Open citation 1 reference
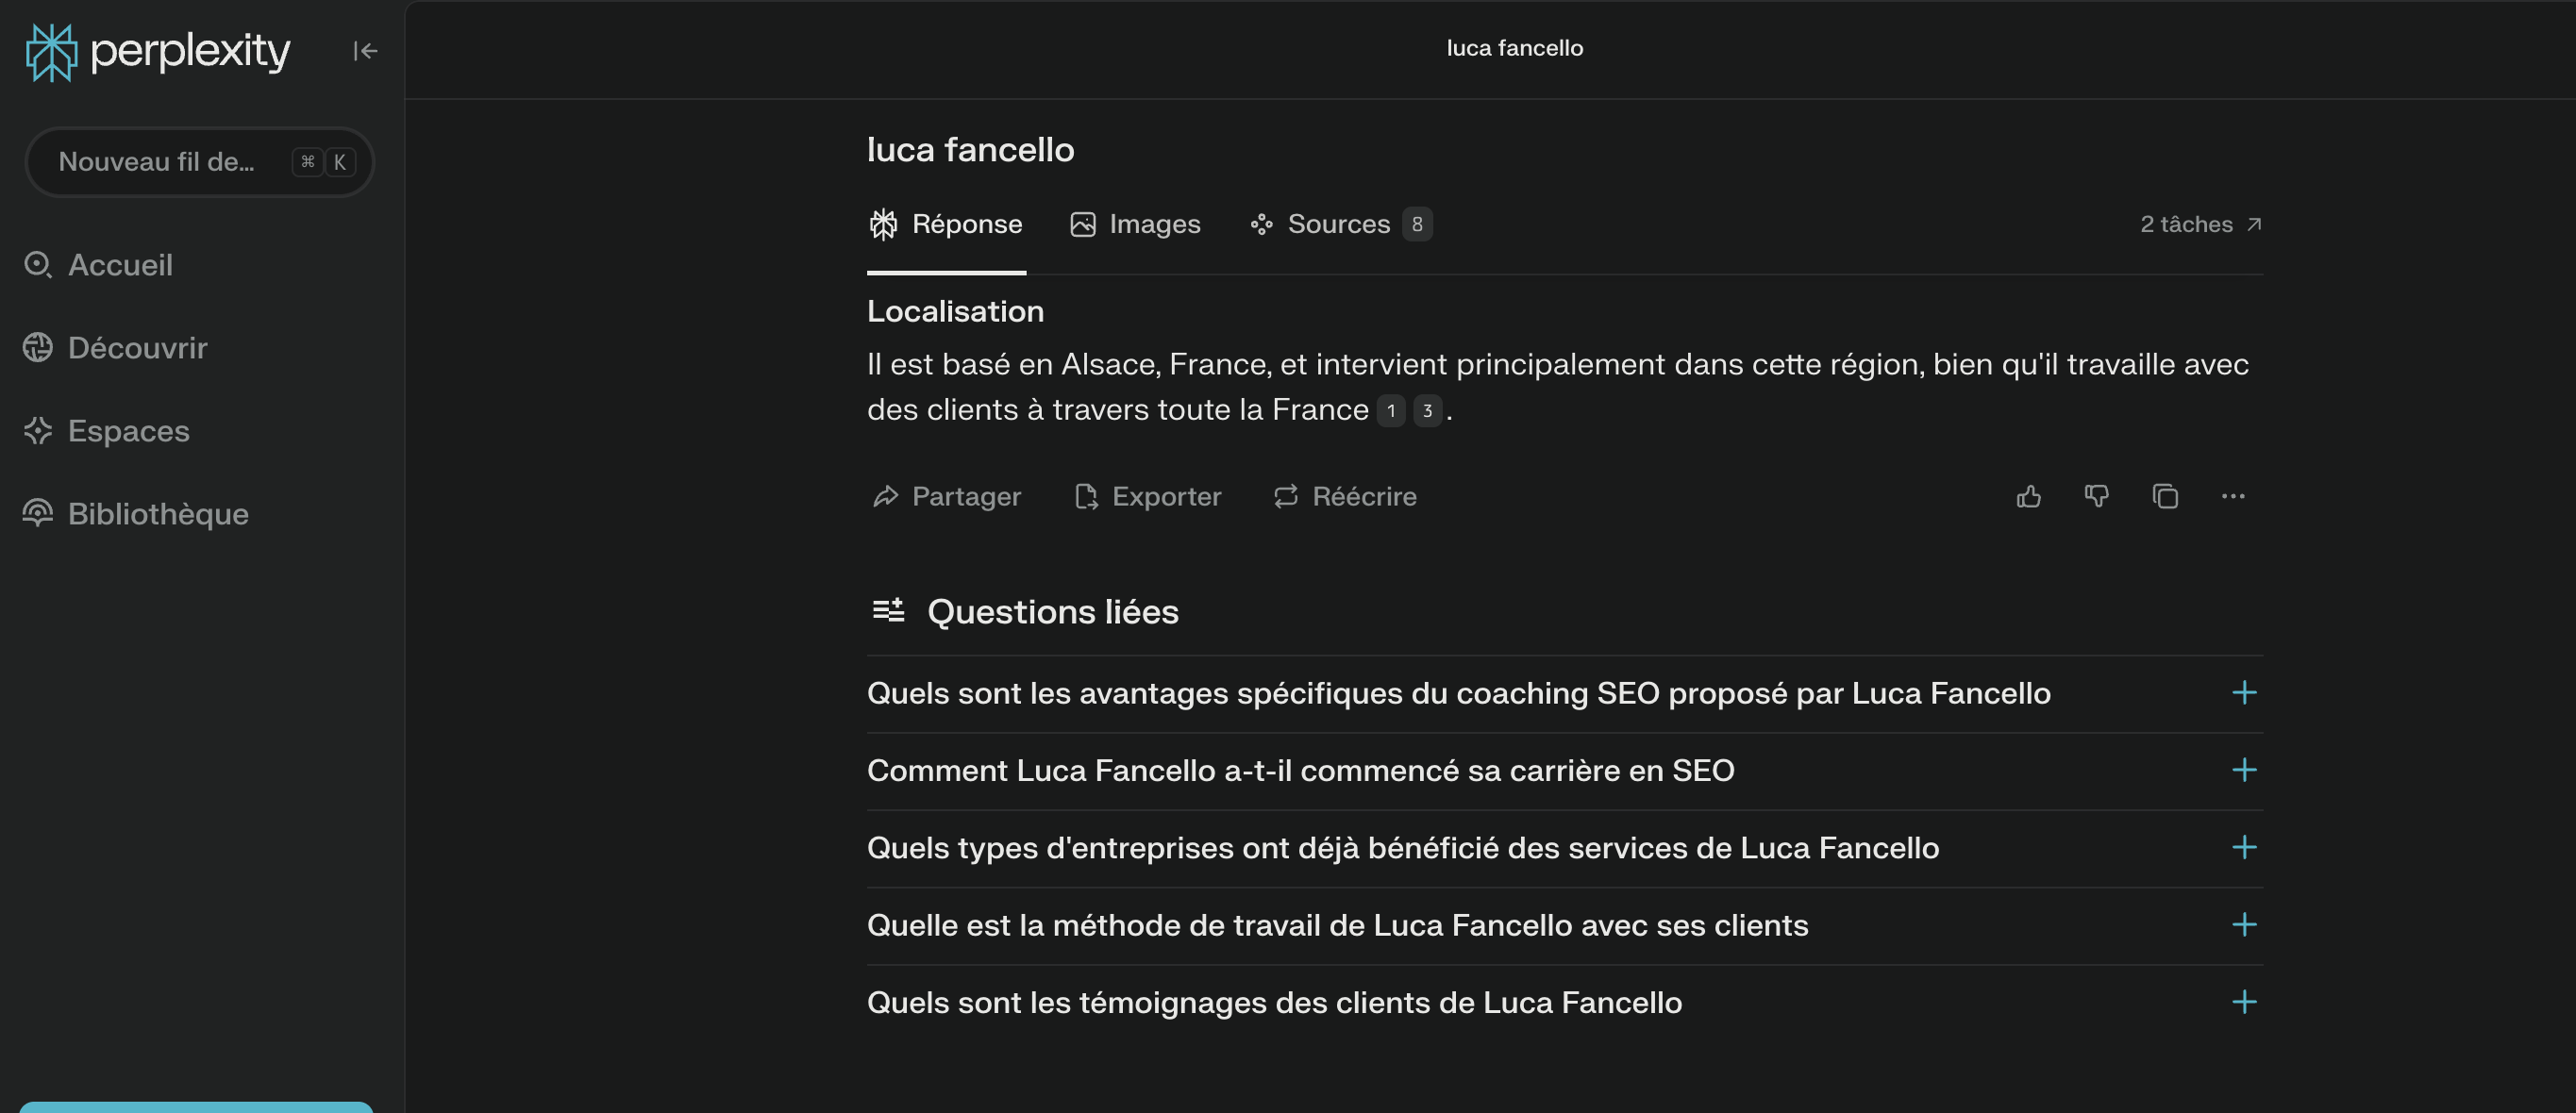 [1391, 411]
